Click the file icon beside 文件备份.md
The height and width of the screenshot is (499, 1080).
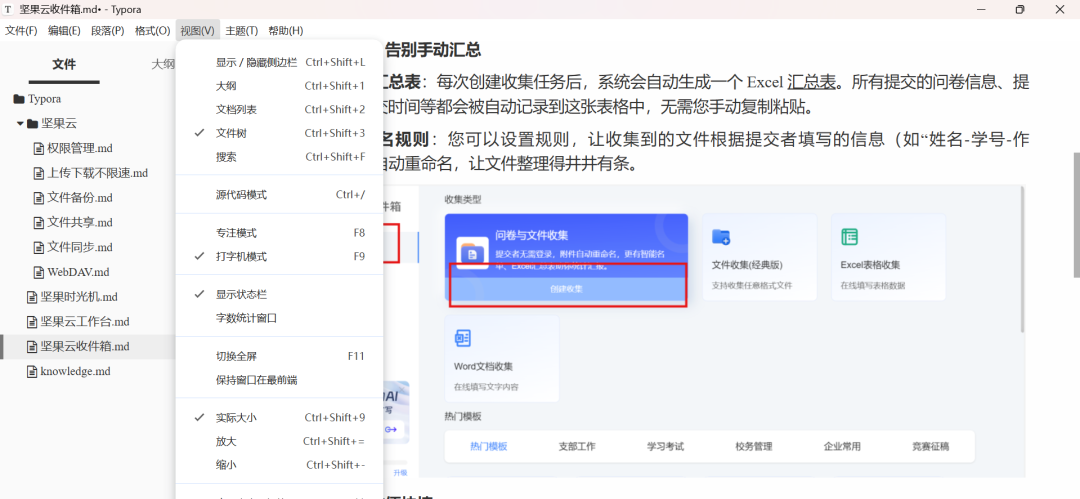click(x=39, y=198)
